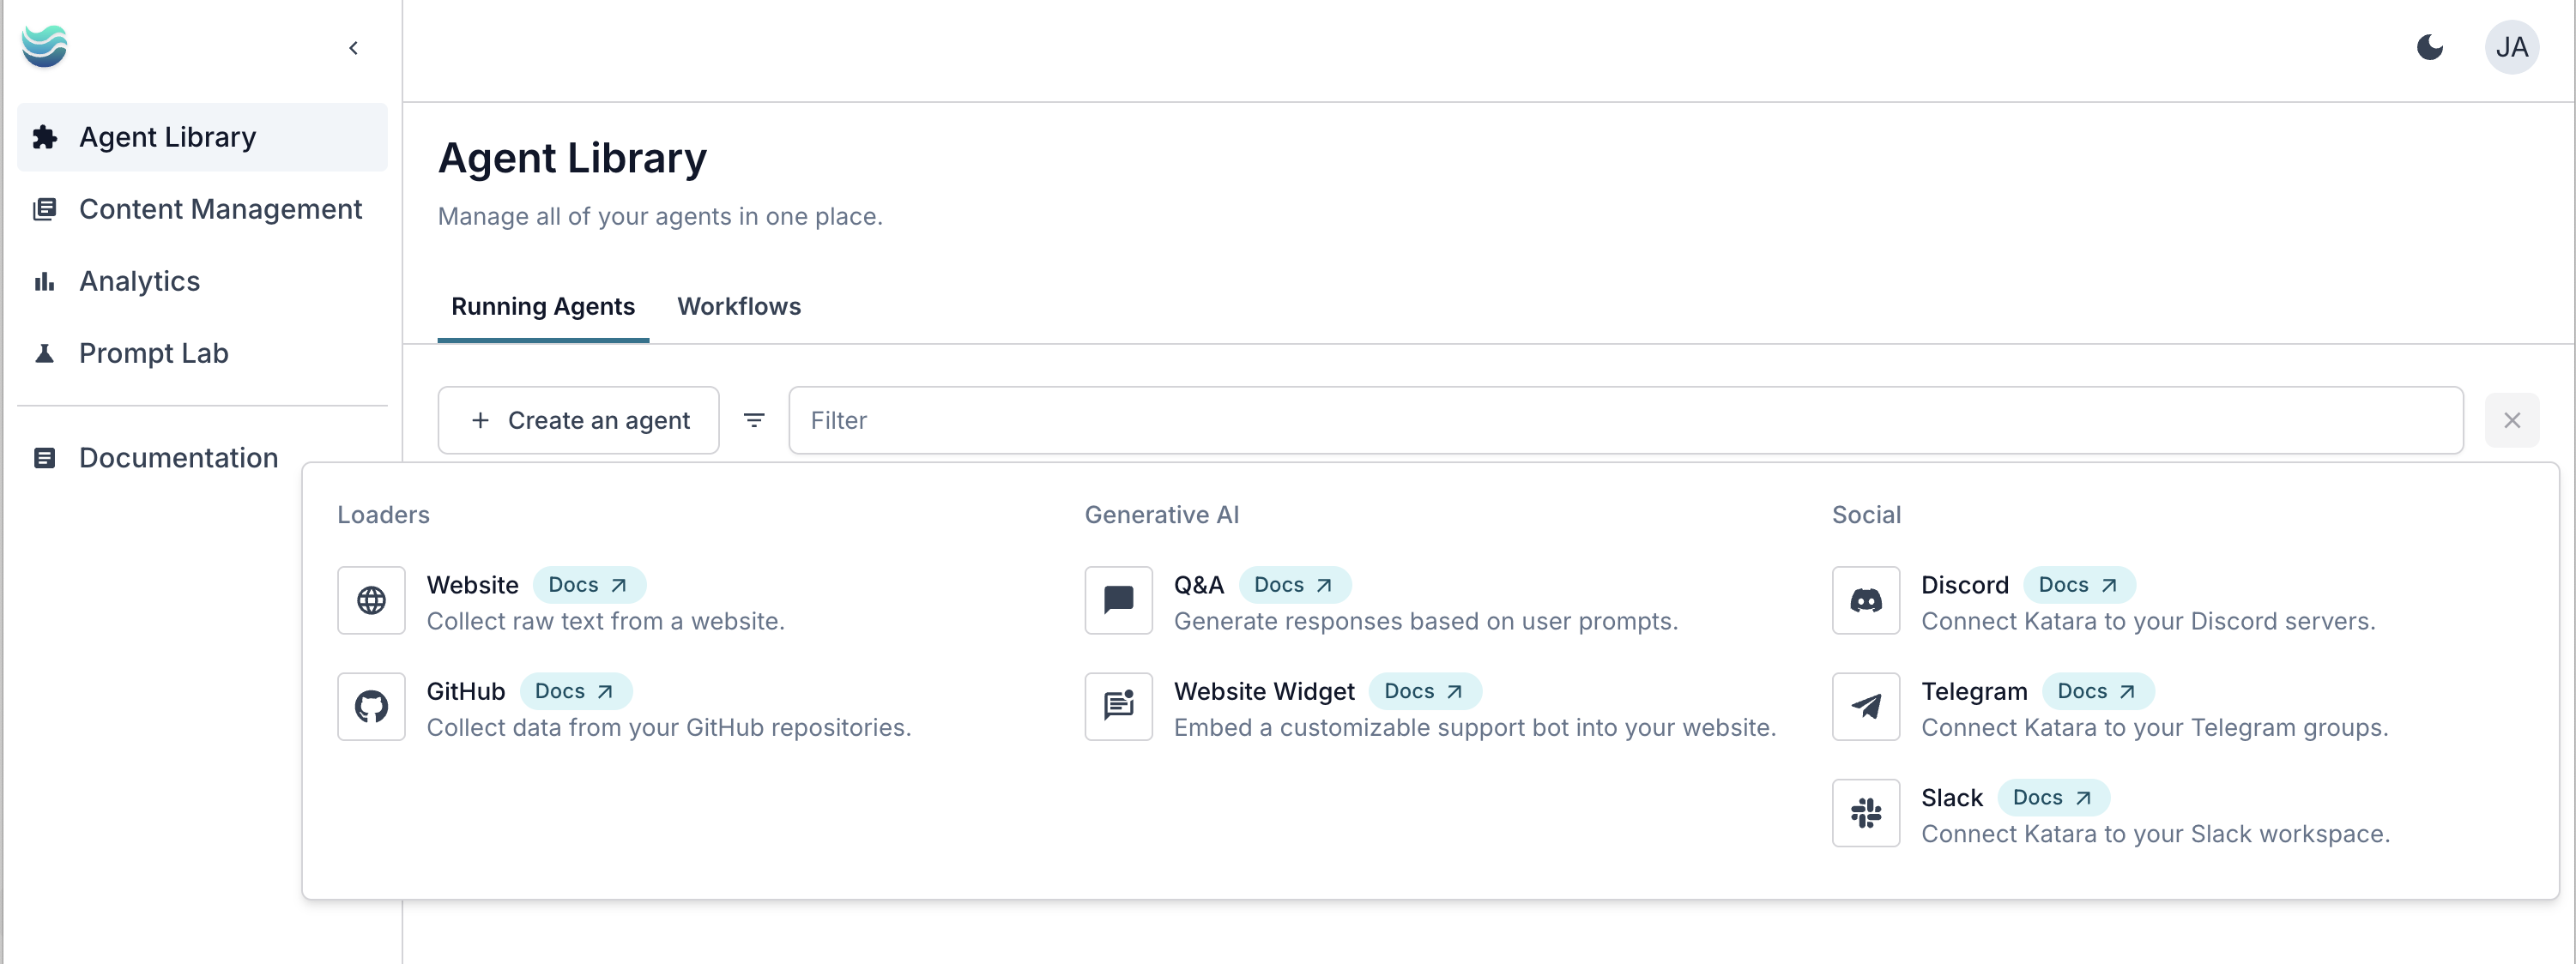Collapse the sidebar with the chevron
This screenshot has width=2576, height=964.
[x=353, y=48]
